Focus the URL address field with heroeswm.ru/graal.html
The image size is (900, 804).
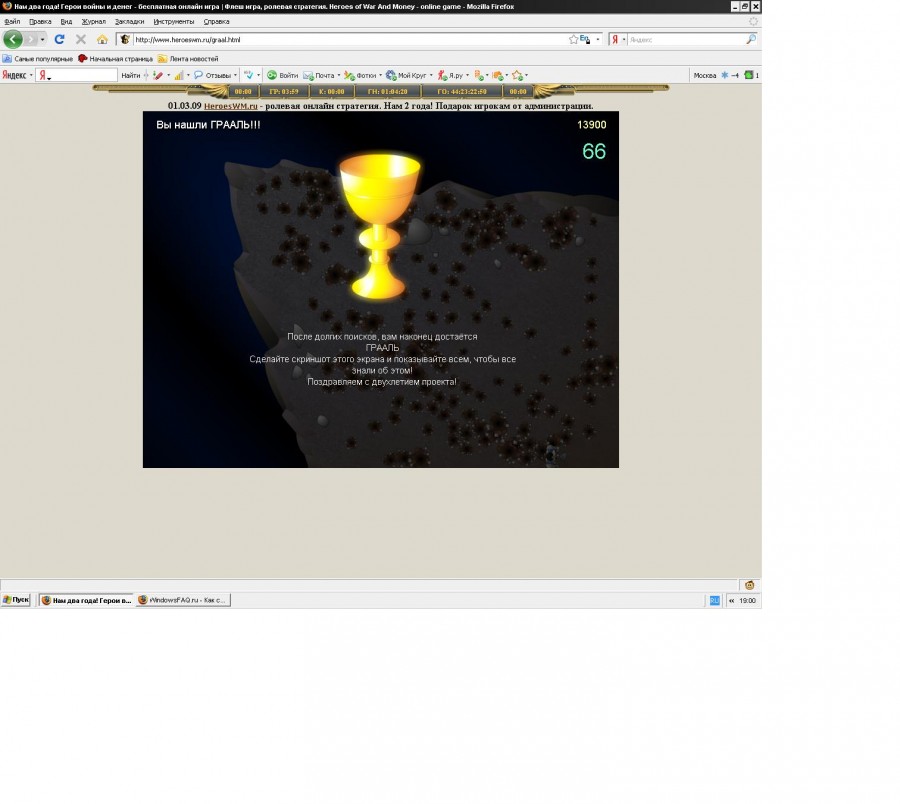click(x=349, y=40)
